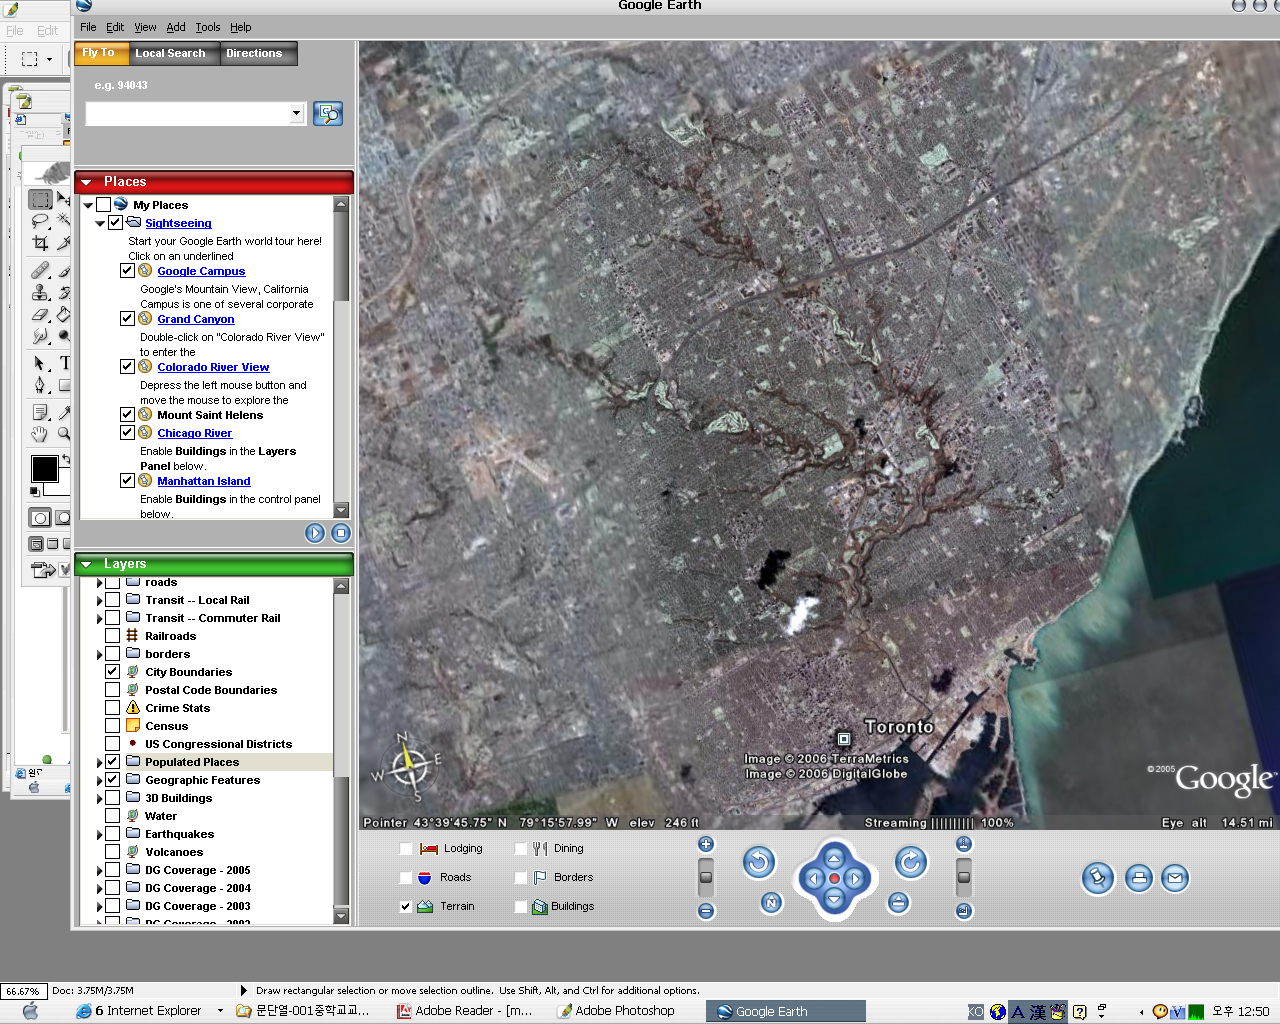Enable the Lodging checkbox
The image size is (1280, 1024).
(405, 849)
